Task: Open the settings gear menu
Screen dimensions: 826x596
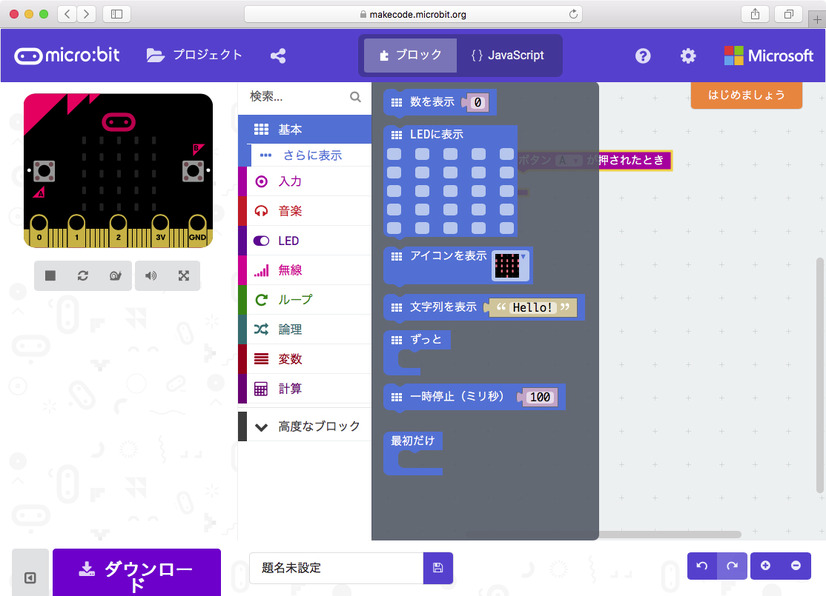Action: click(x=688, y=56)
